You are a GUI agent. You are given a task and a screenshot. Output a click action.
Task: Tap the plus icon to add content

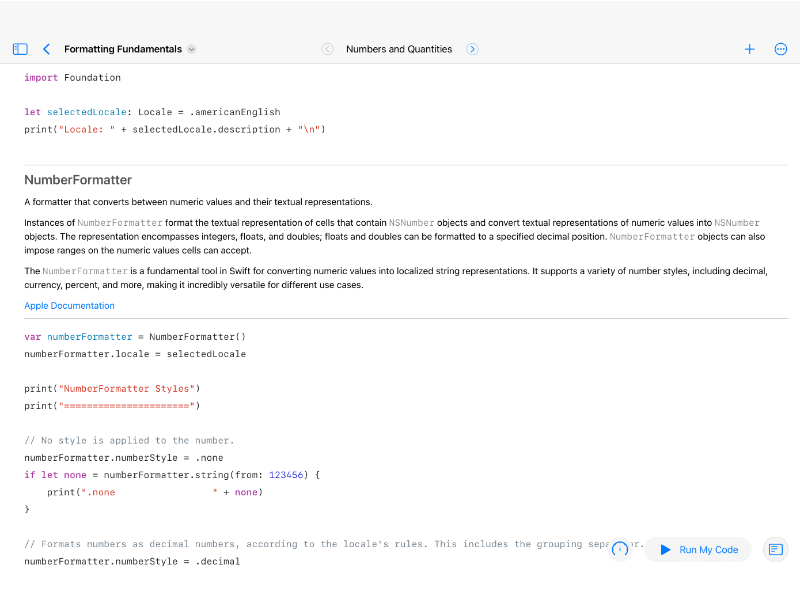749,49
